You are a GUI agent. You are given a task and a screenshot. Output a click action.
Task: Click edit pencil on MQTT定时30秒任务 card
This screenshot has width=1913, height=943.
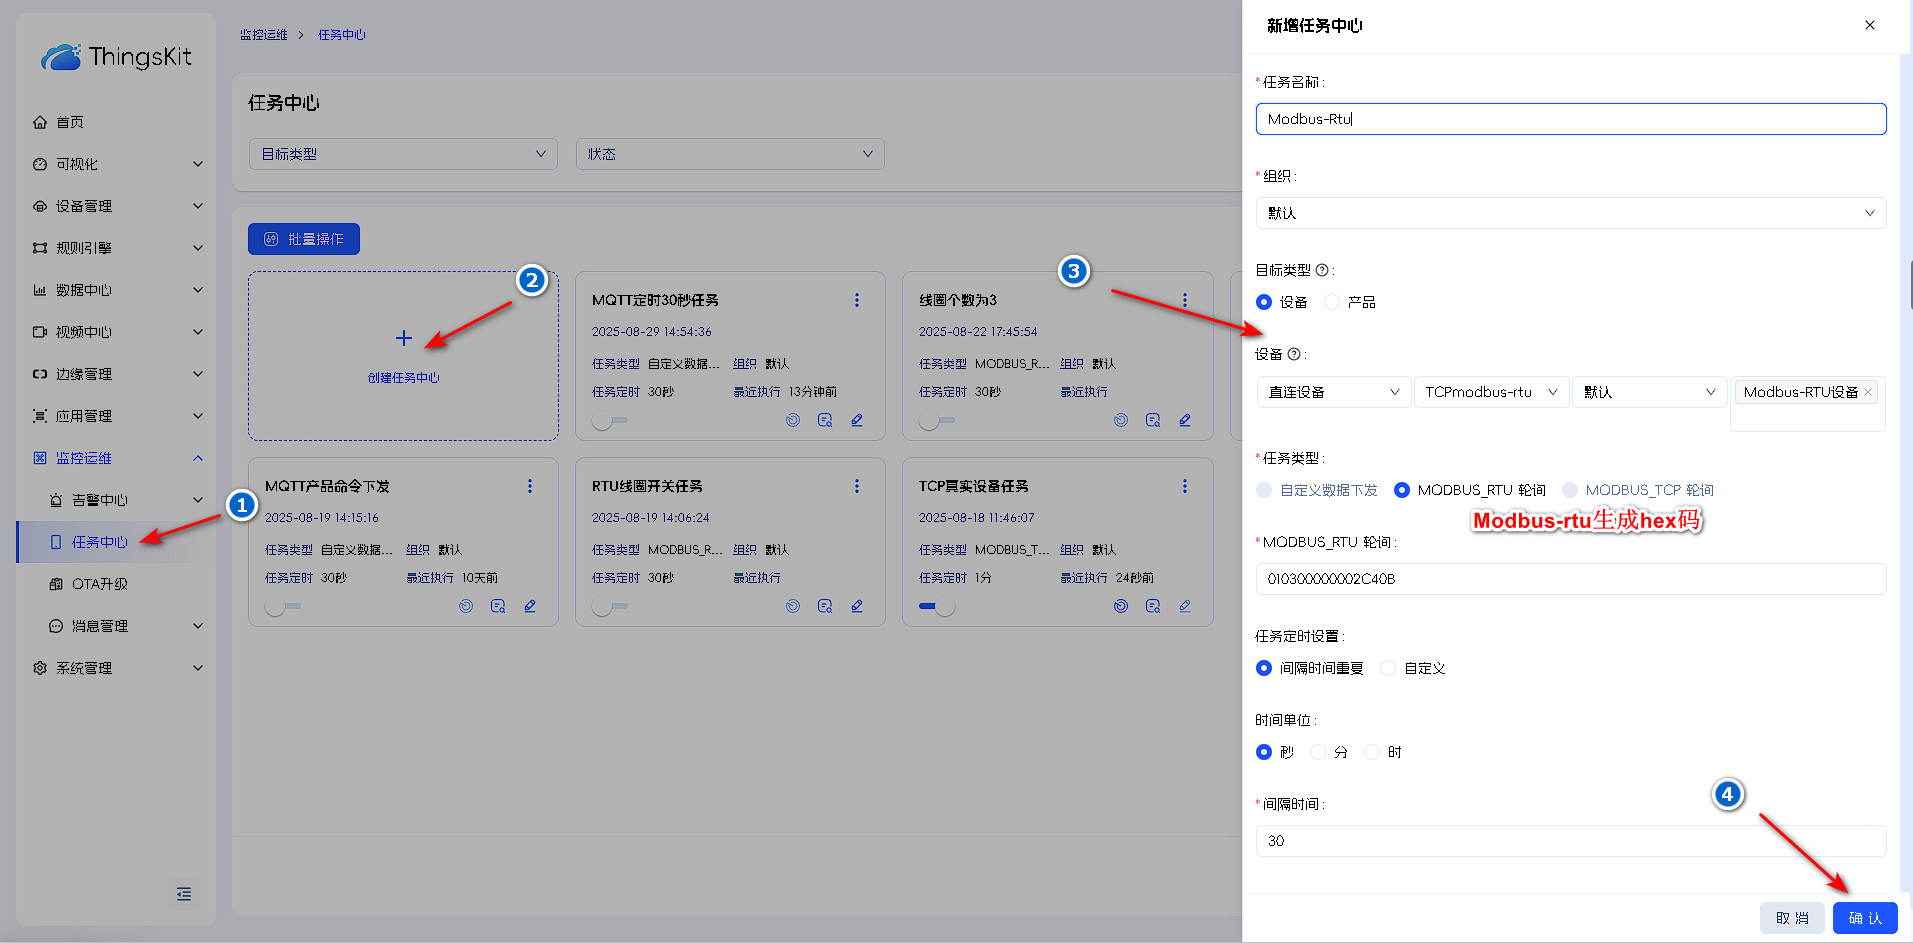point(857,420)
